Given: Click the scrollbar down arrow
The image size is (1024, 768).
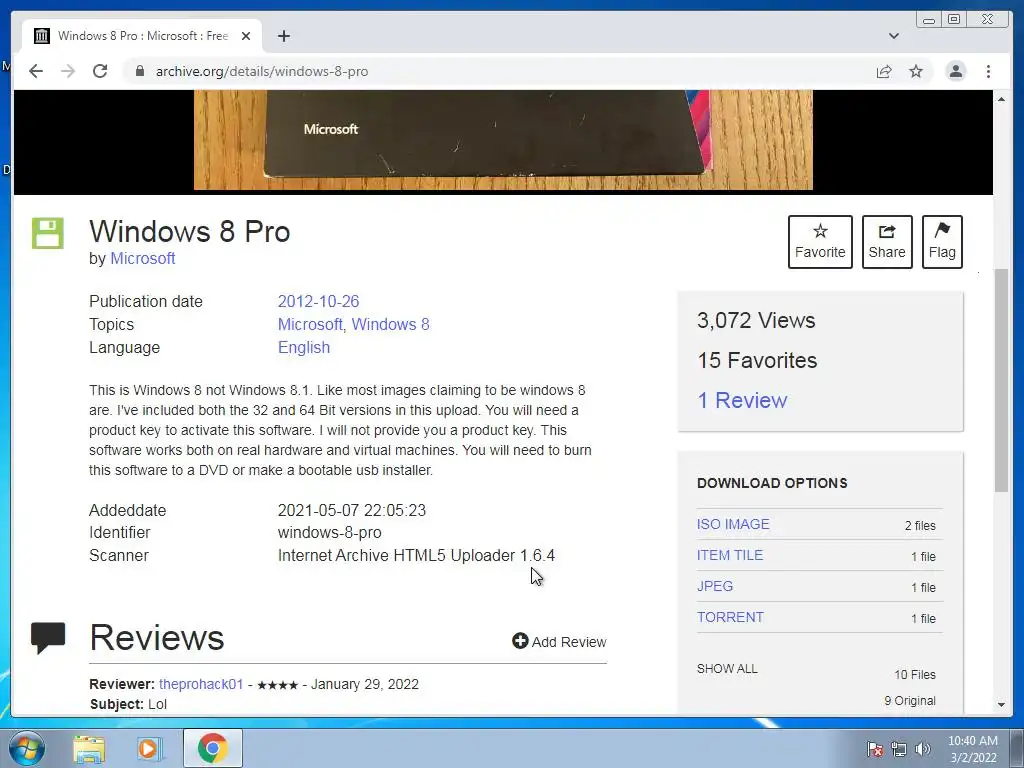Looking at the screenshot, I should [1001, 705].
